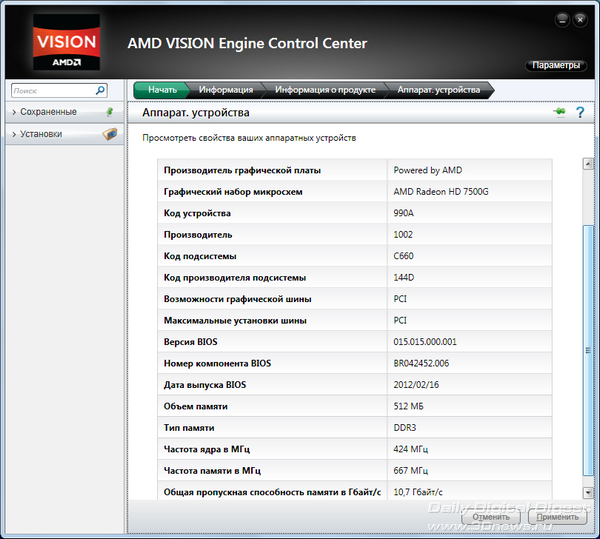600x539 pixels.
Task: Click the Тип памяти label
Action: pos(189,428)
